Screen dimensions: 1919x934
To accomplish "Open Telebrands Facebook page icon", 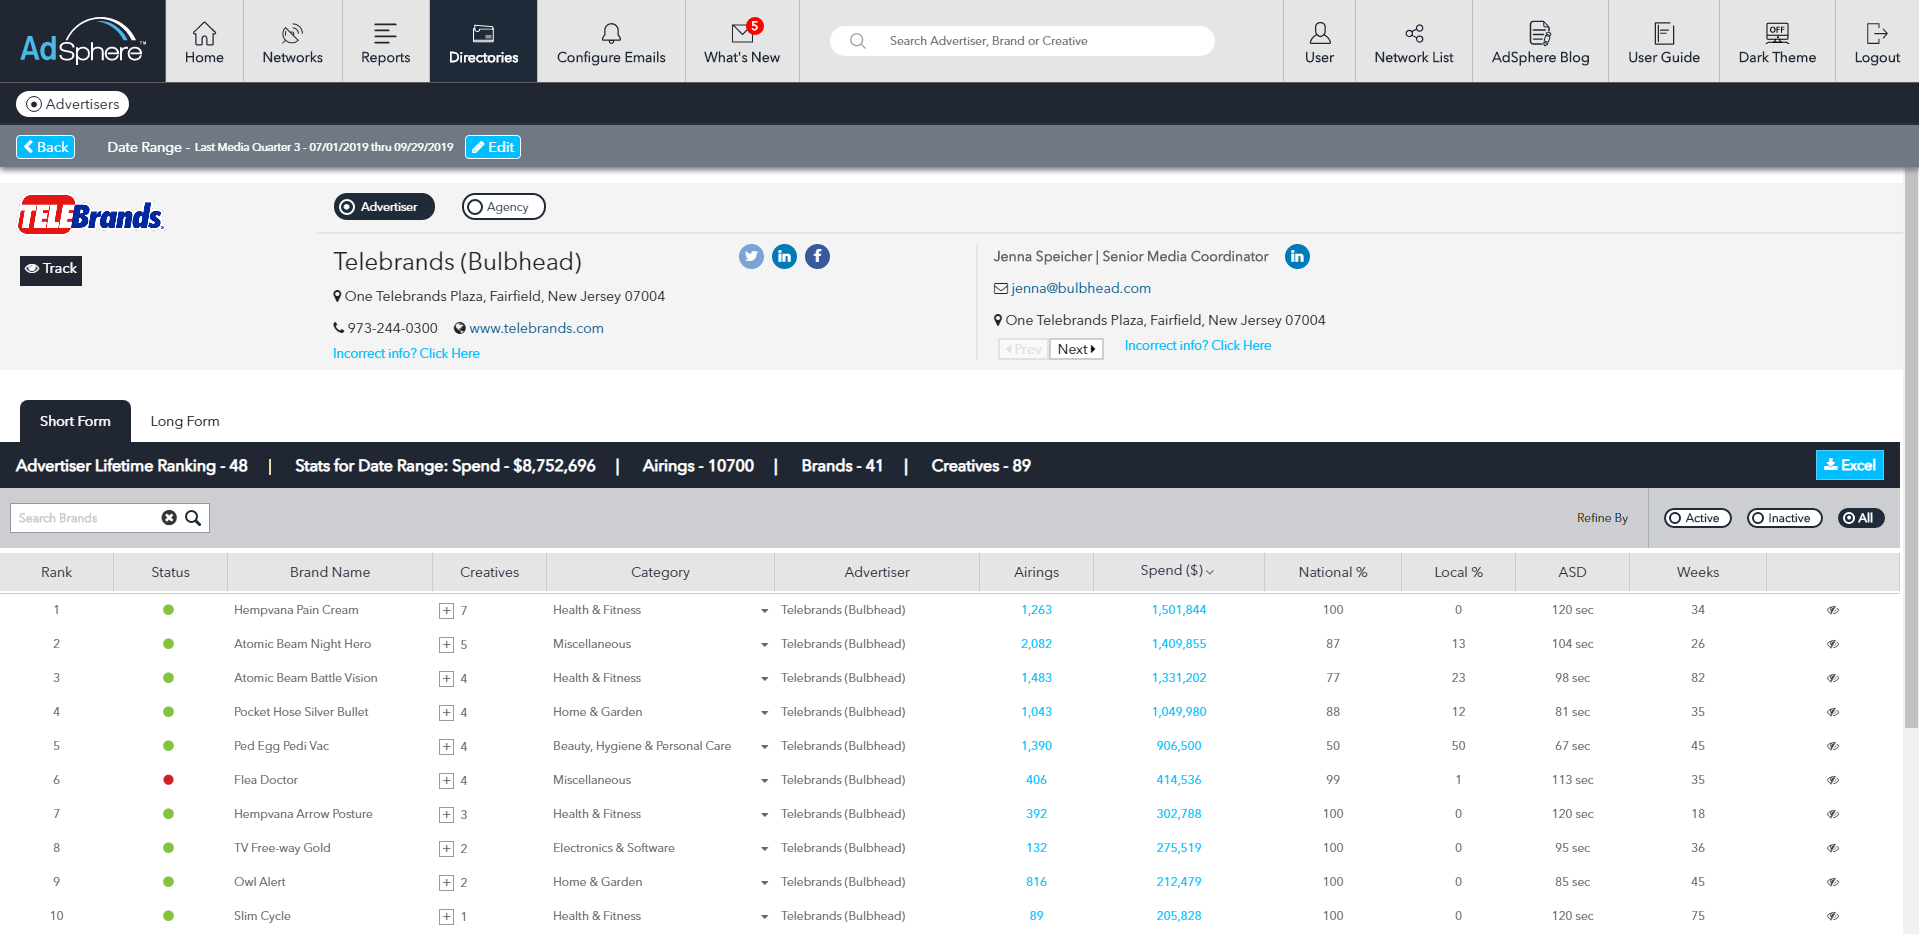I will pyautogui.click(x=817, y=257).
